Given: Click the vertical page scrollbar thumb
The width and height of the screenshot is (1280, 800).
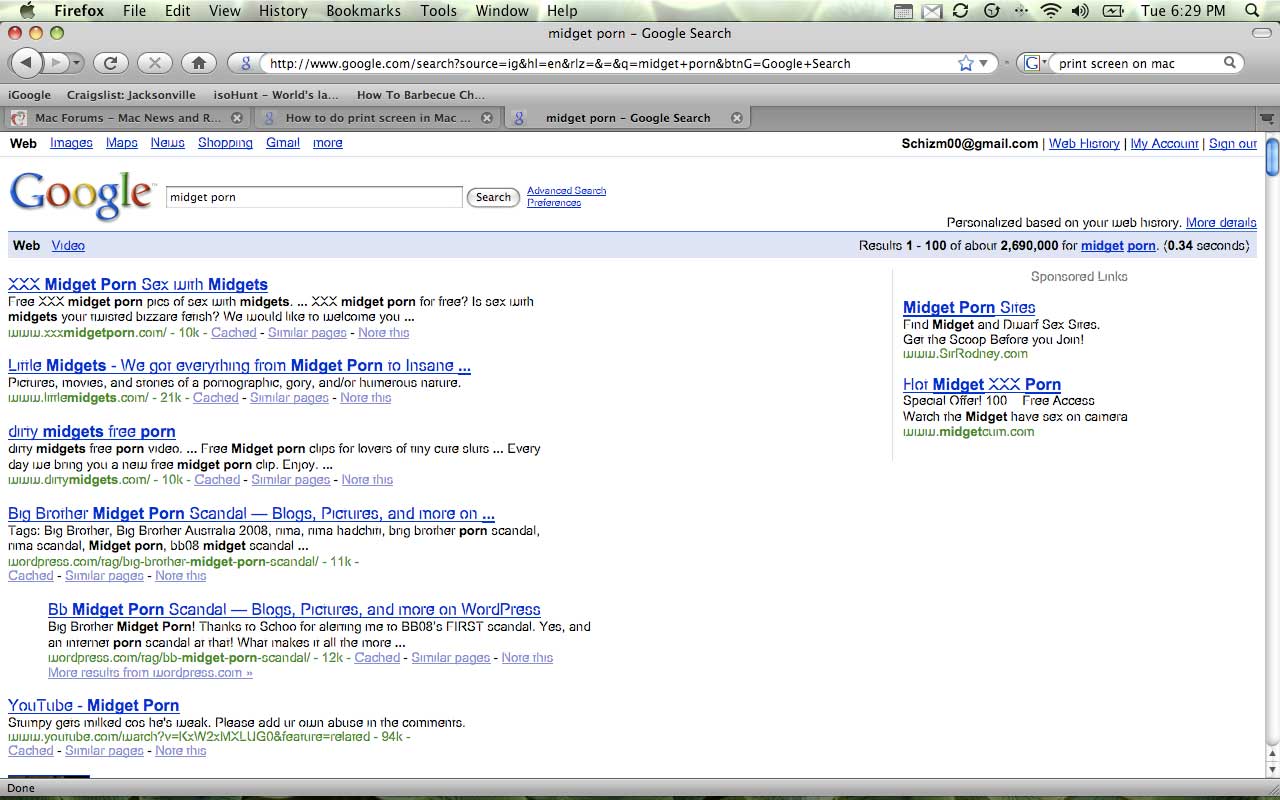Looking at the screenshot, I should 1272,158.
